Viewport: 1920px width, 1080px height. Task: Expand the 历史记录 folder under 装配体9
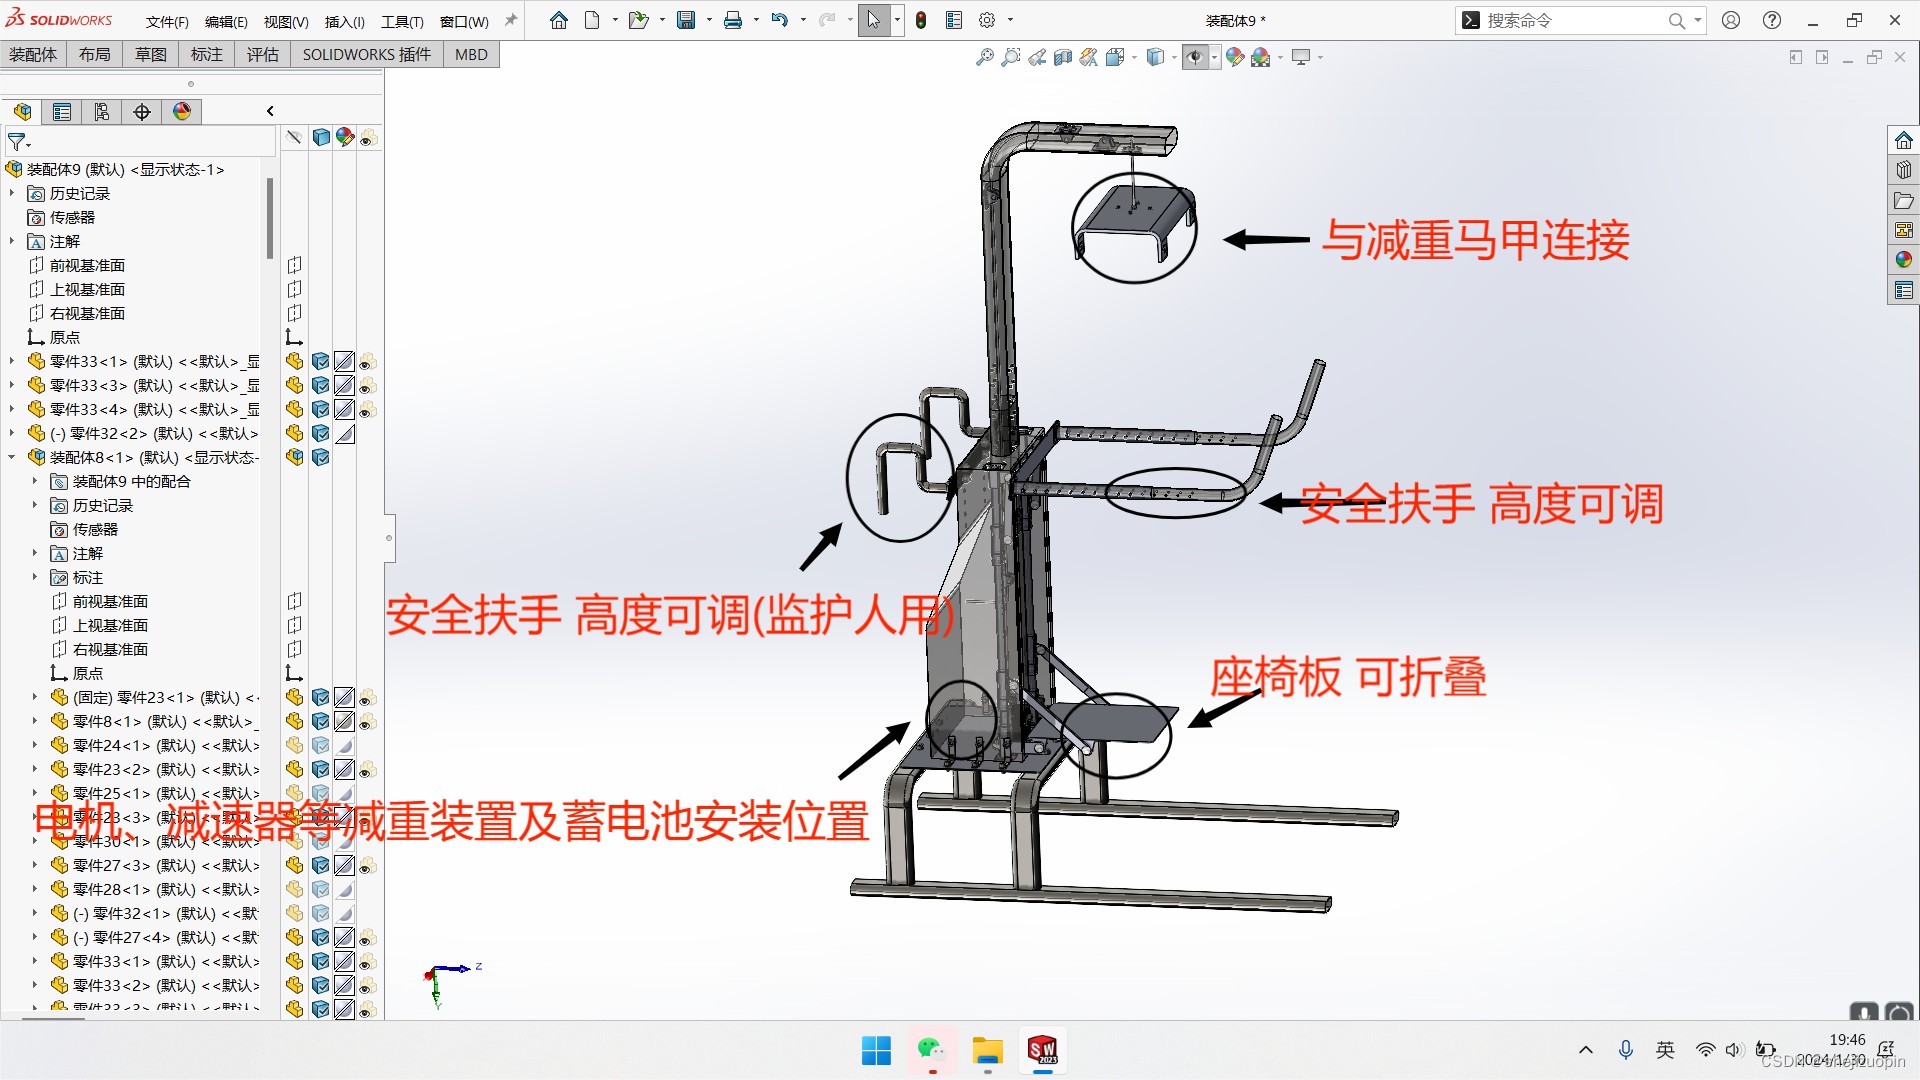click(x=12, y=193)
